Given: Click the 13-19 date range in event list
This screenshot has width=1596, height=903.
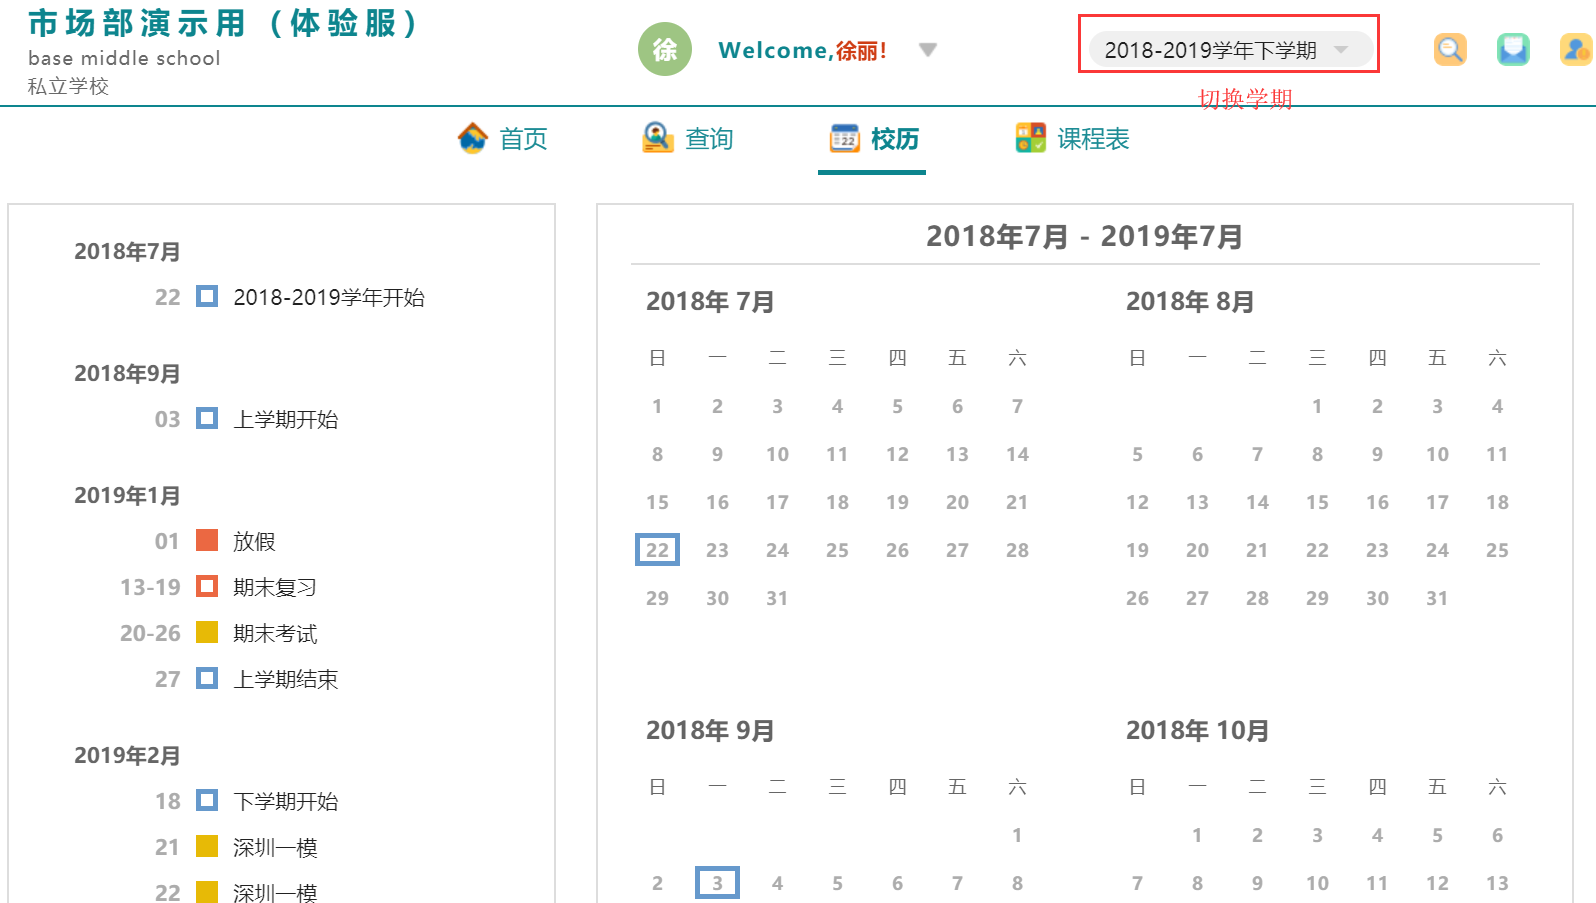Looking at the screenshot, I should (x=150, y=587).
